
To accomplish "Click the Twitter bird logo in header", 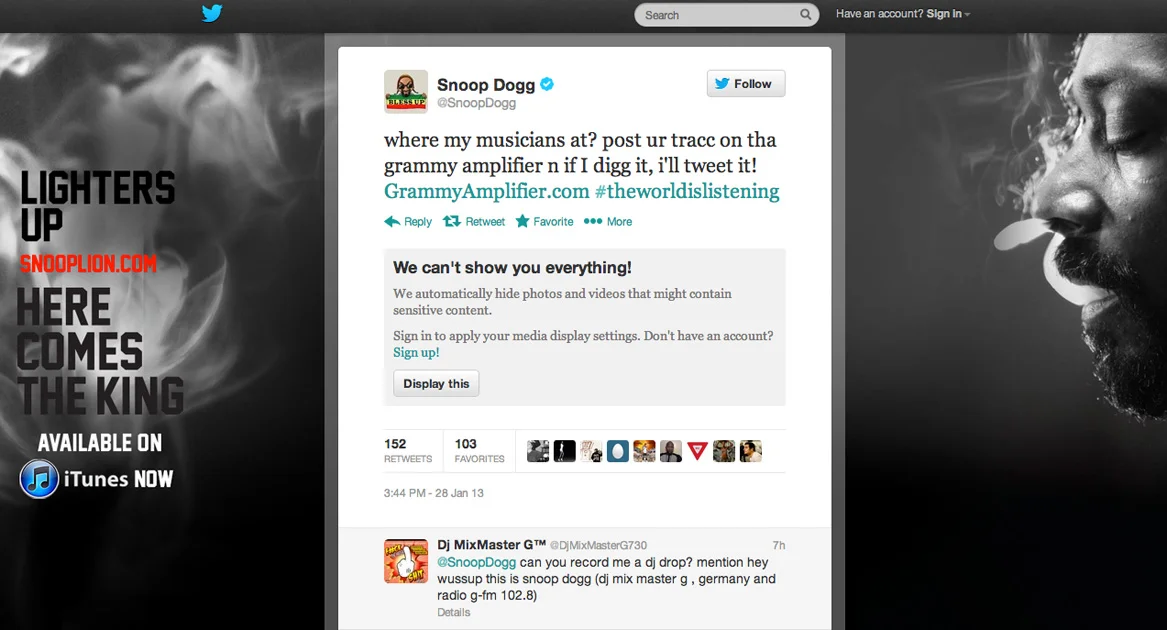I will [x=212, y=13].
